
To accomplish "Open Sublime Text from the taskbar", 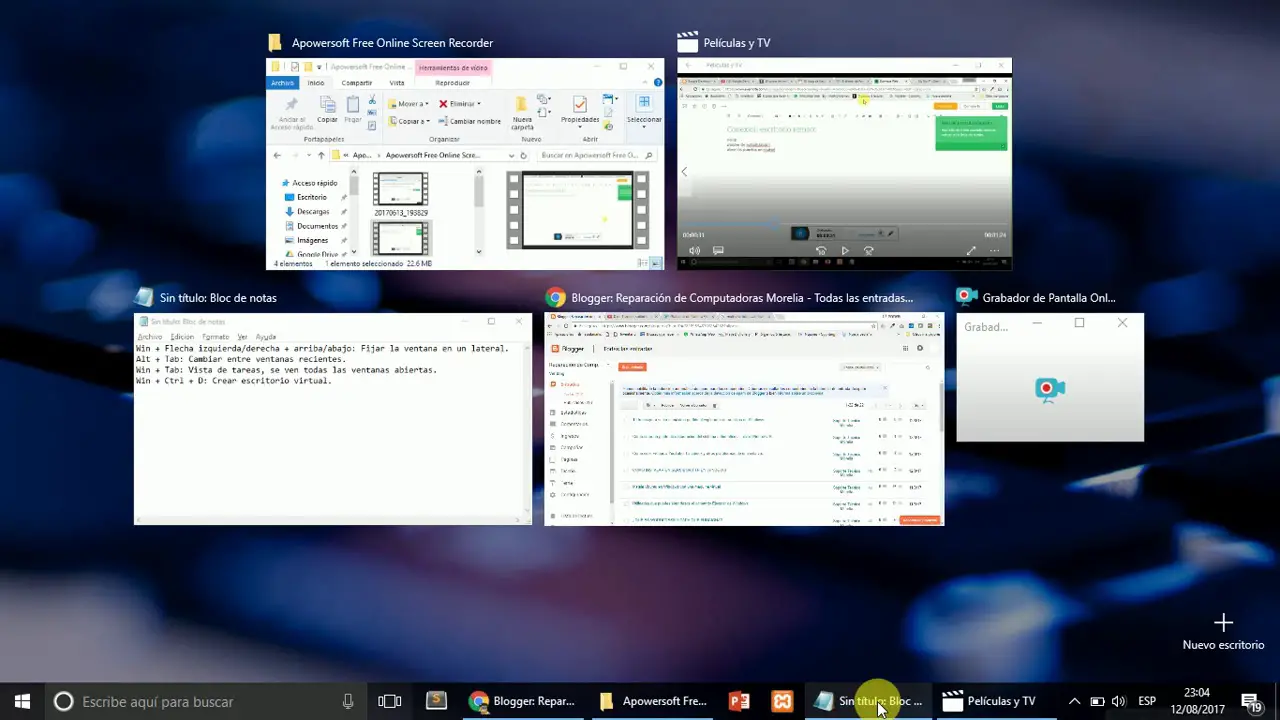I will tap(436, 701).
